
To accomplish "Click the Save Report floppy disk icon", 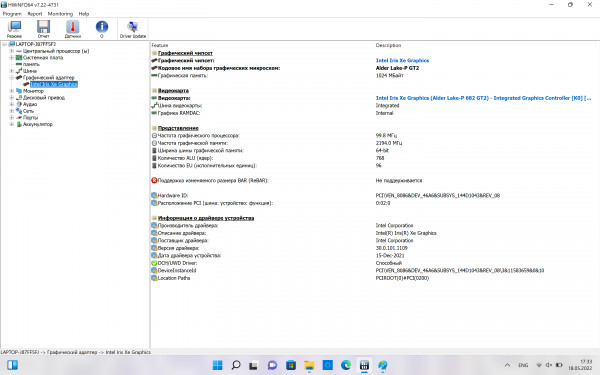I will click(43, 29).
